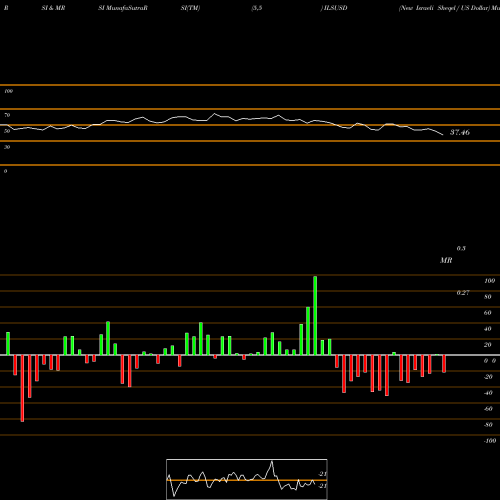Click the MR axis label 40
The width and height of the screenshot is (500, 500).
pyautogui.click(x=488, y=329)
